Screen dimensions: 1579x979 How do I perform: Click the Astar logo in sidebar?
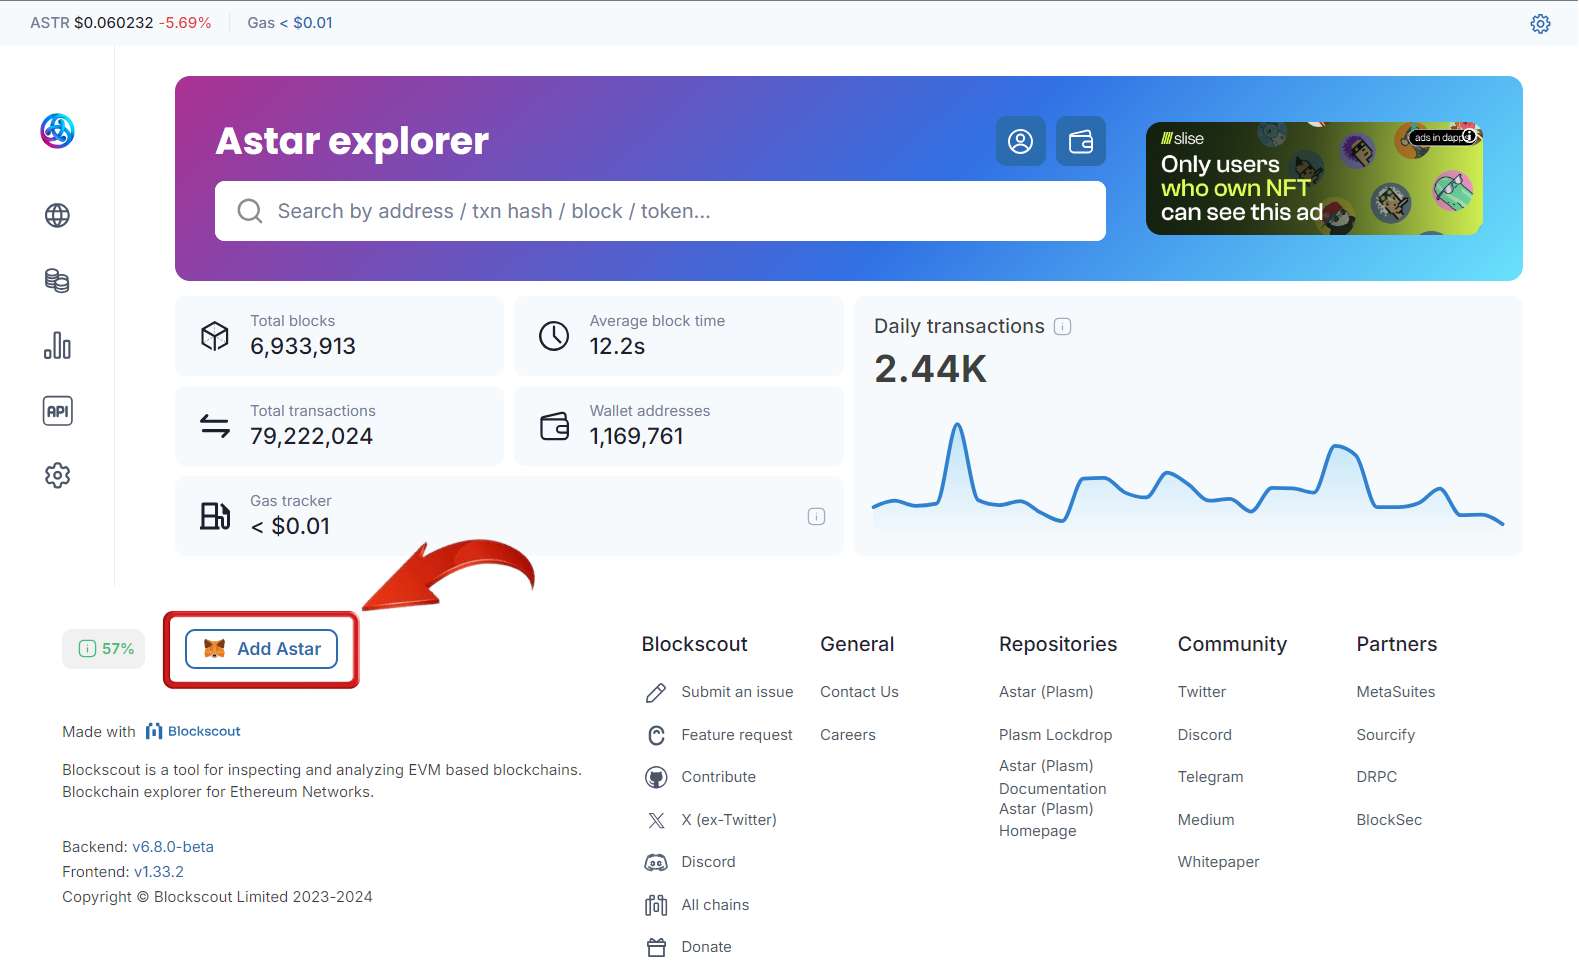(x=57, y=131)
